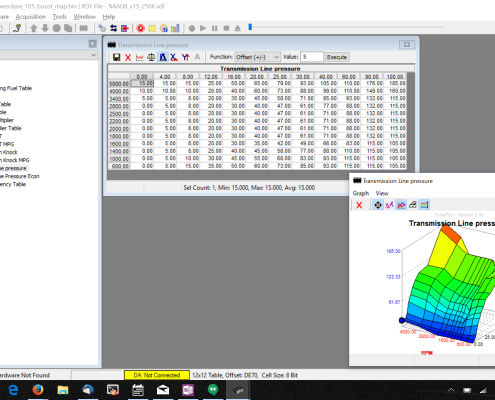Image resolution: width=495 pixels, height=400 pixels.
Task: Click the blue box with red arrow icon
Action: click(125, 28)
